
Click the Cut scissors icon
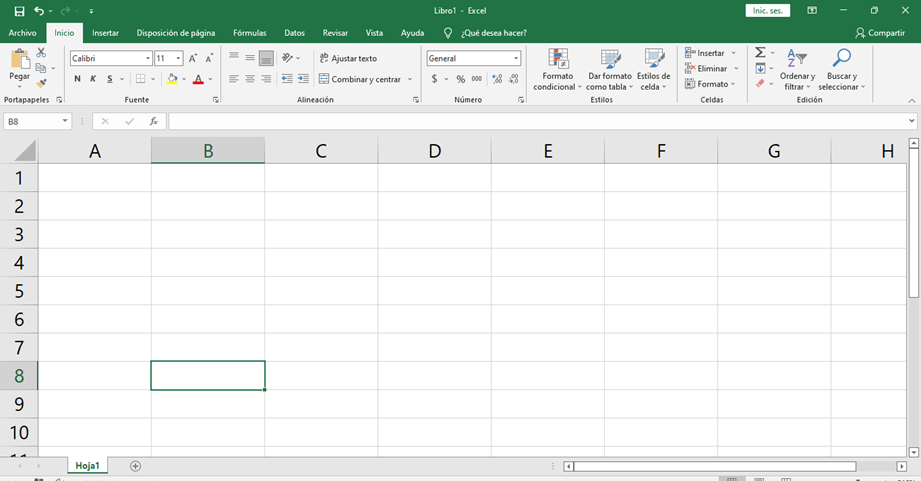click(41, 53)
